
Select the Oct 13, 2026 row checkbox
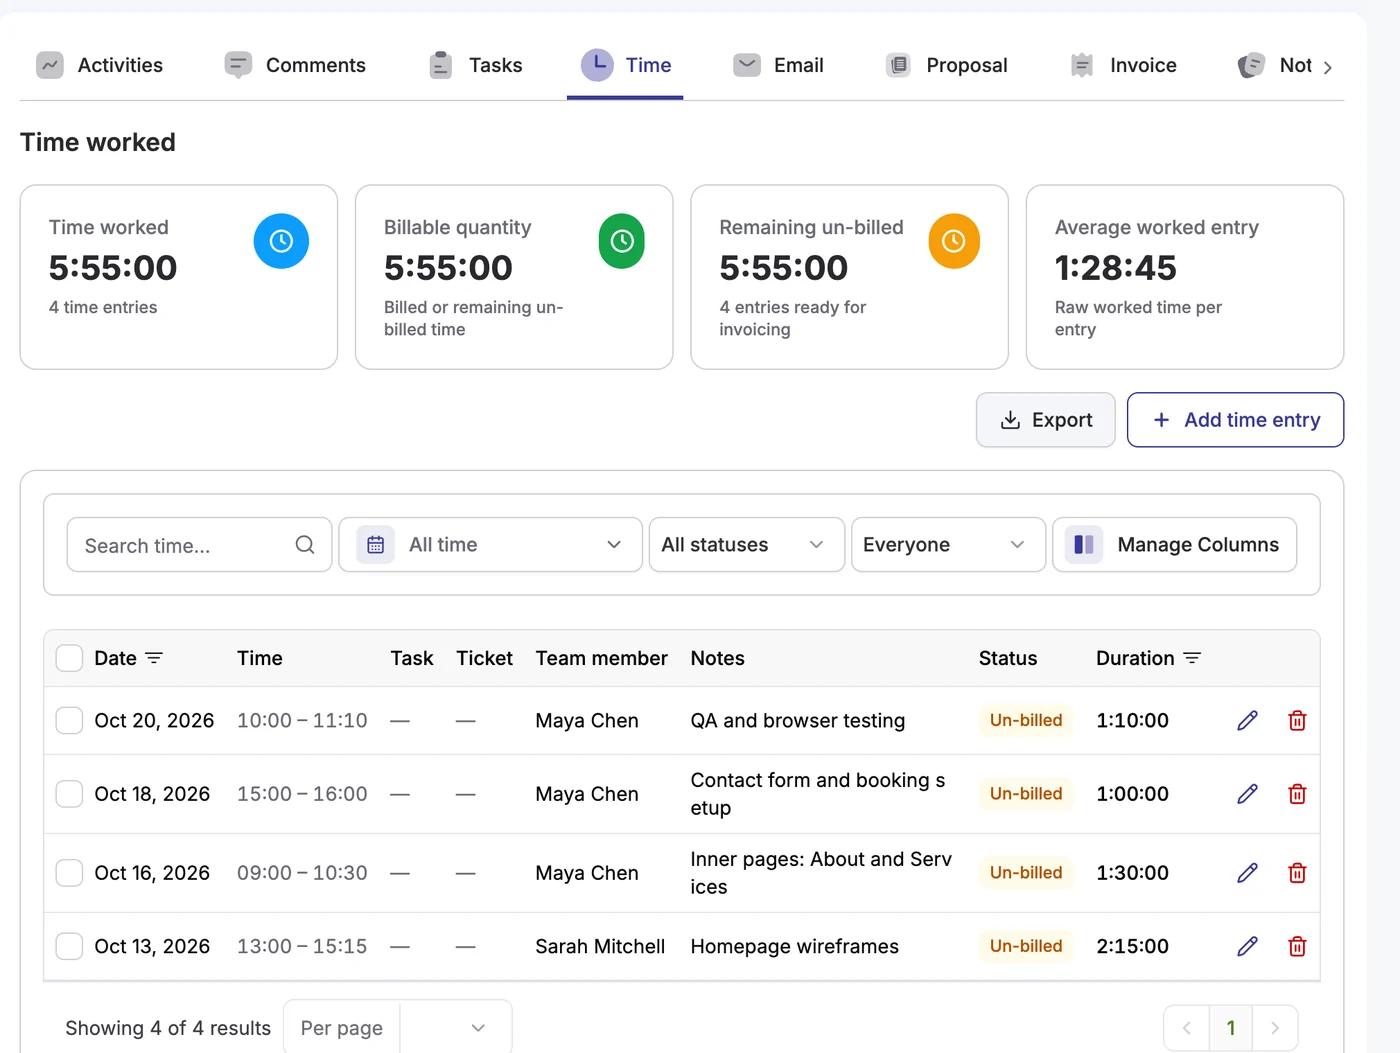69,946
